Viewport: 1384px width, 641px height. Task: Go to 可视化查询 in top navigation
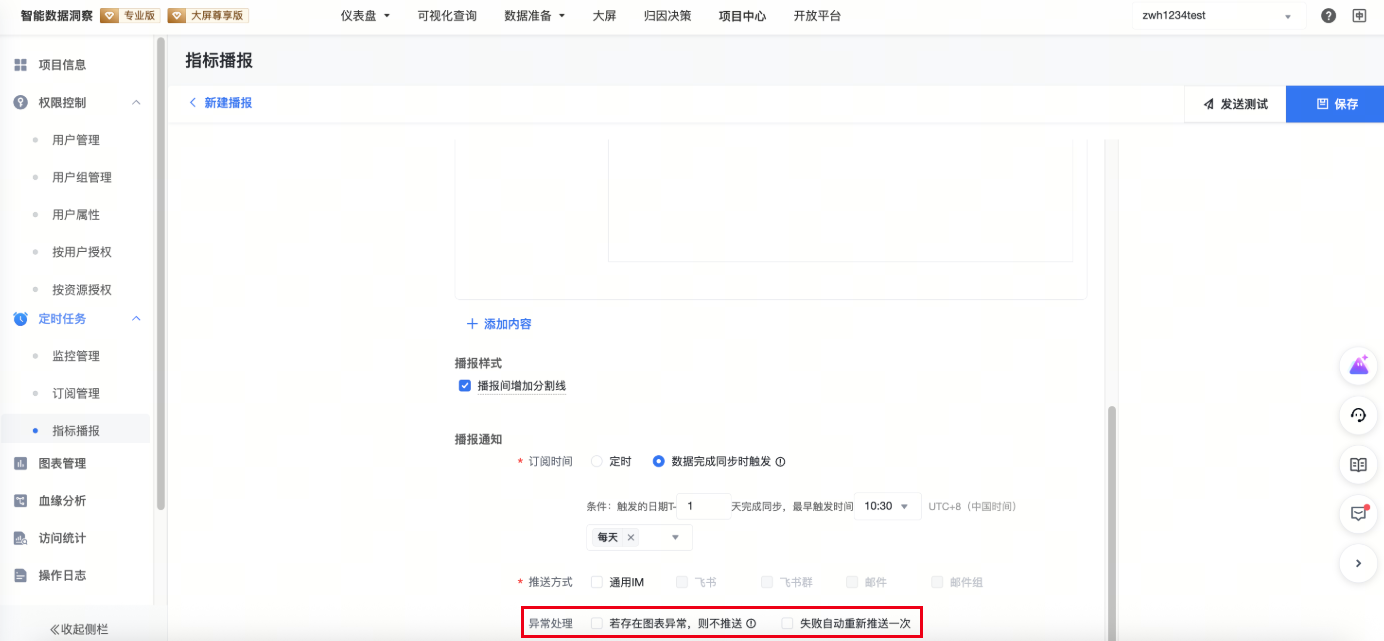(x=447, y=16)
